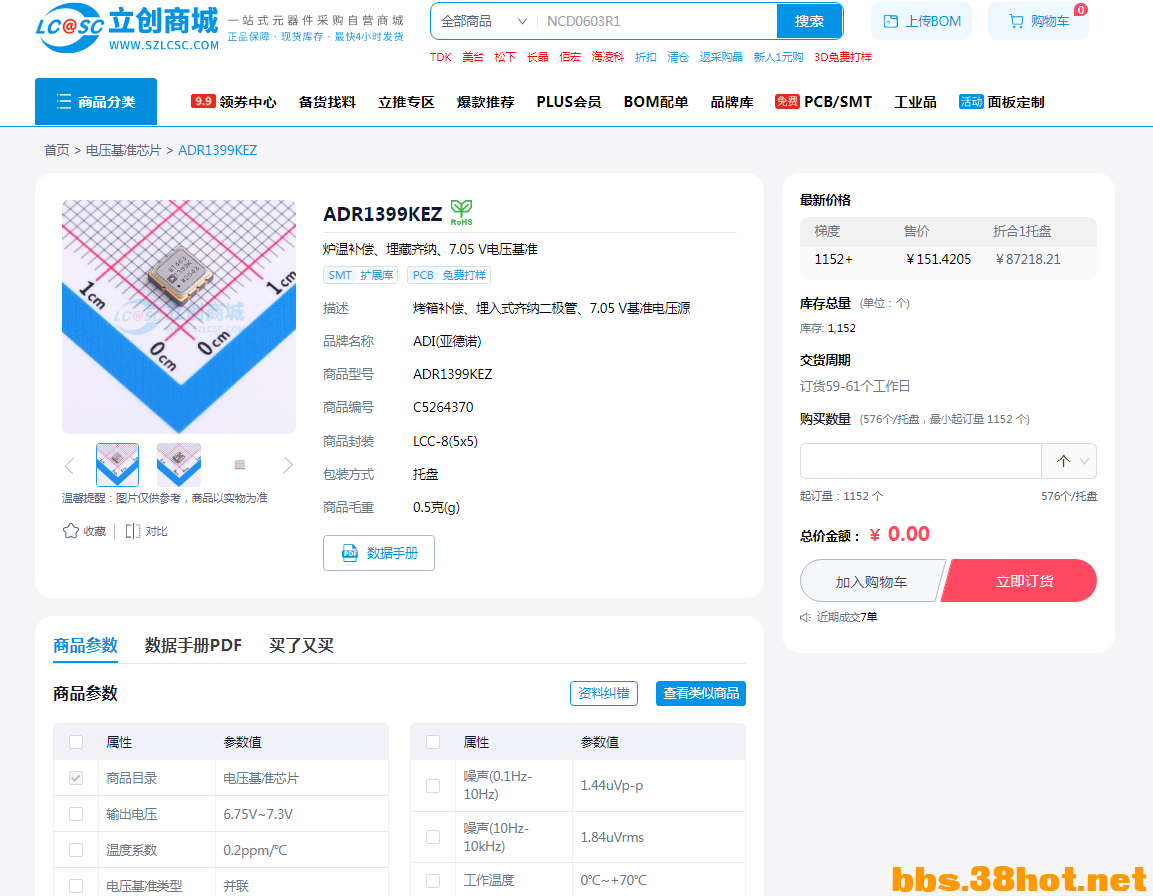This screenshot has height=896, width=1153.
Task: Open the 品牌库 brand library
Action: [732, 102]
